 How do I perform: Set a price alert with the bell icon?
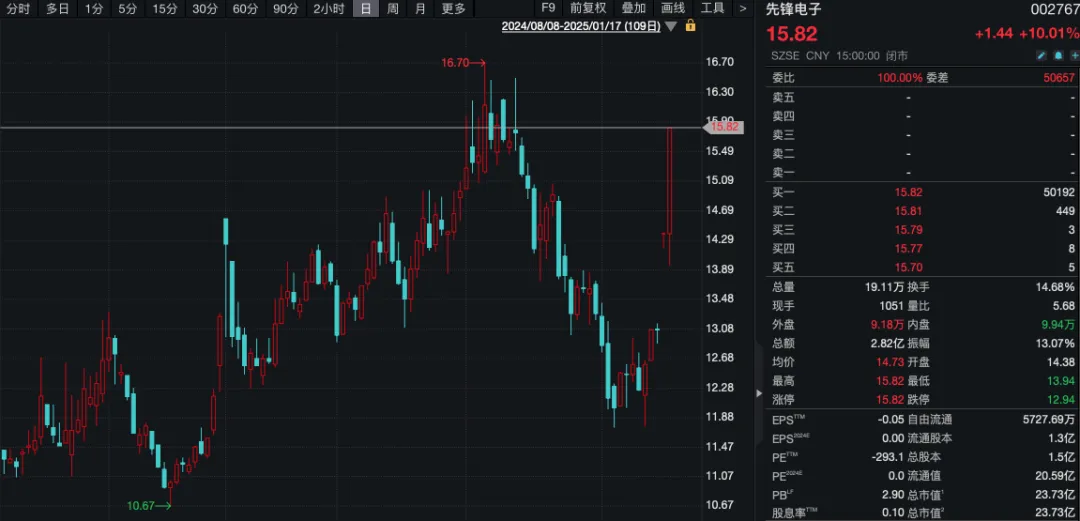pyautogui.click(x=1058, y=56)
